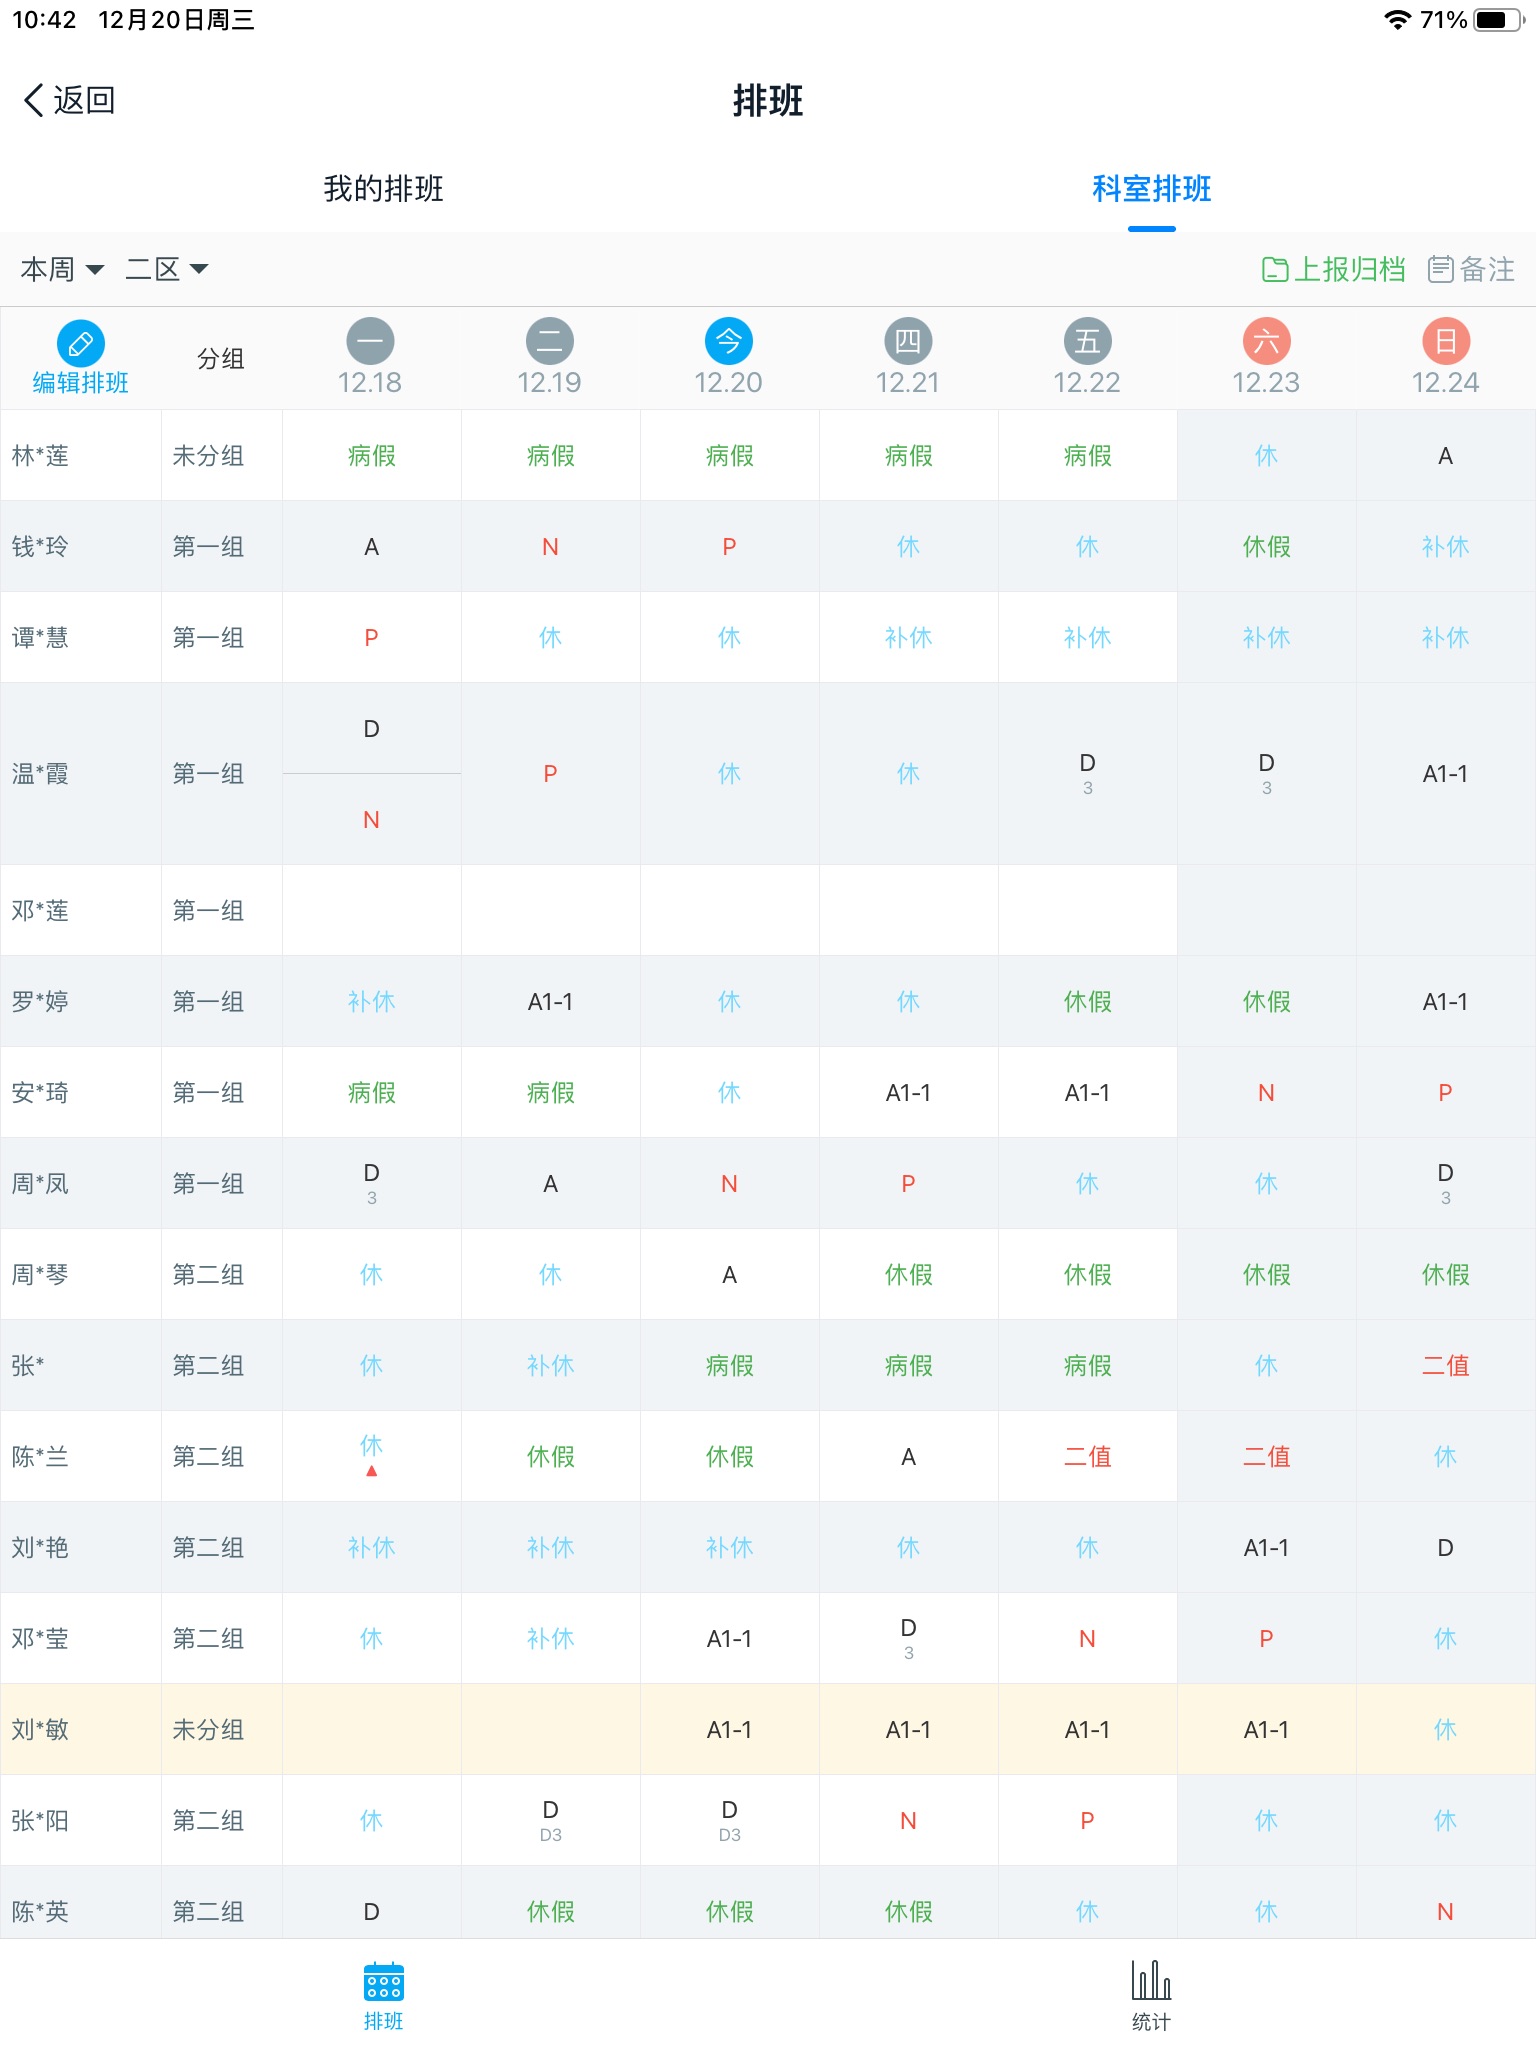Open empty 邓*莲 cell on 12.20
The width and height of the screenshot is (1536, 2048).
point(729,911)
